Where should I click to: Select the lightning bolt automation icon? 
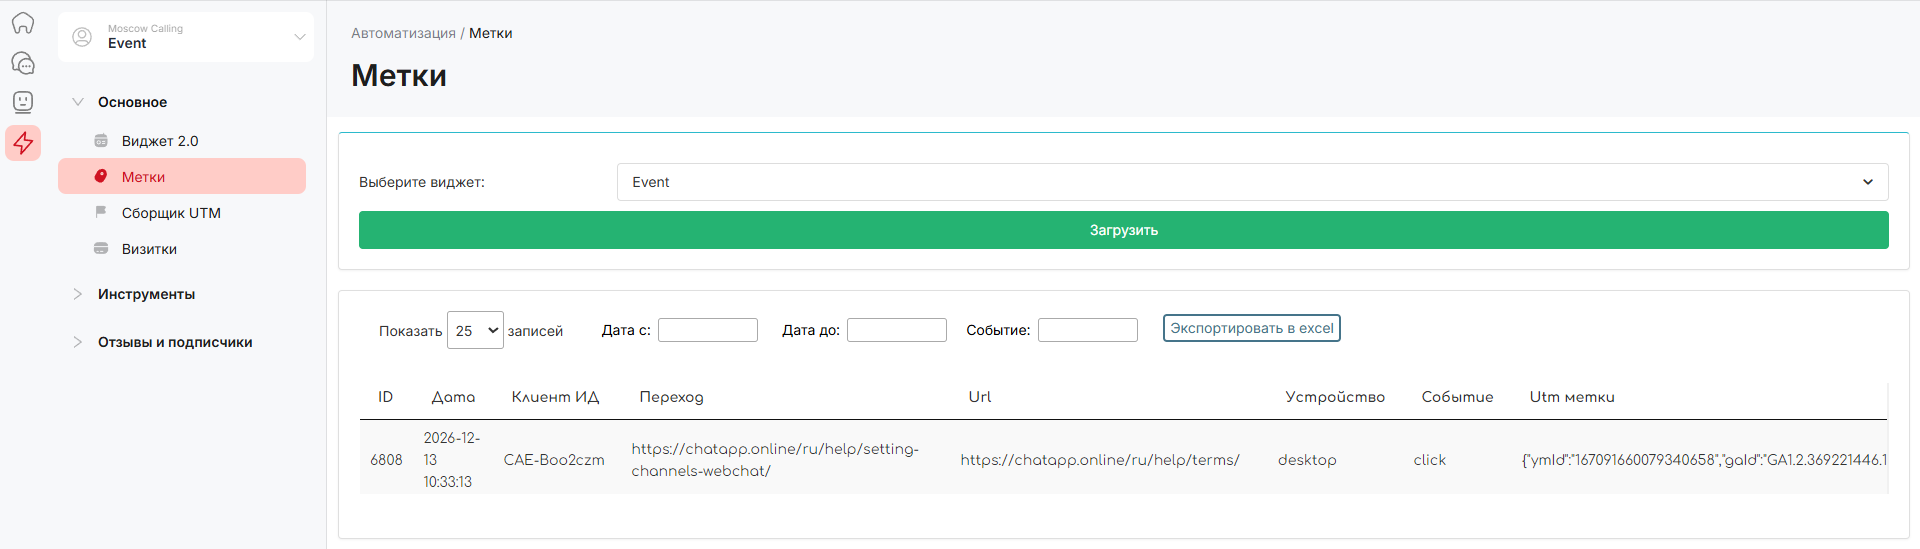coord(23,143)
